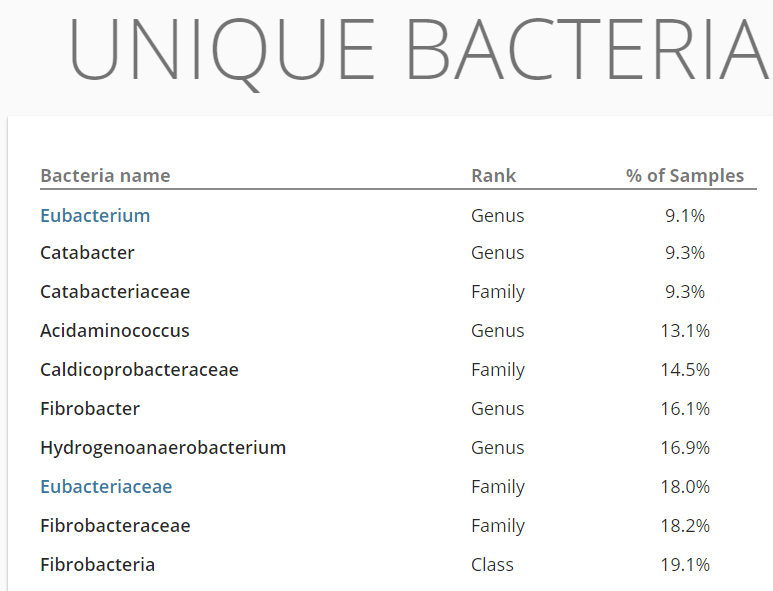This screenshot has width=773, height=591.
Task: Click the 18.2% value for Fibrobacteraceae
Action: 685,526
